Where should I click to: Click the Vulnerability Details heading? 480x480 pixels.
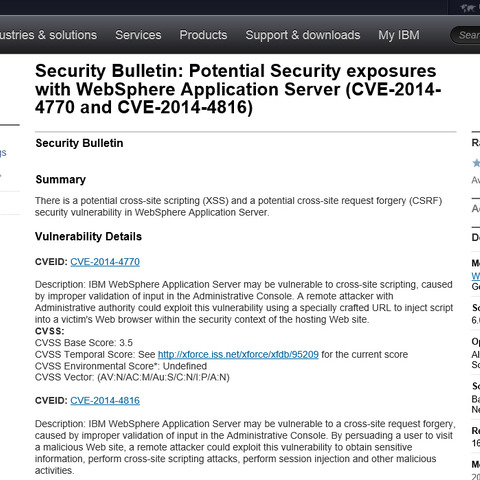point(88,237)
